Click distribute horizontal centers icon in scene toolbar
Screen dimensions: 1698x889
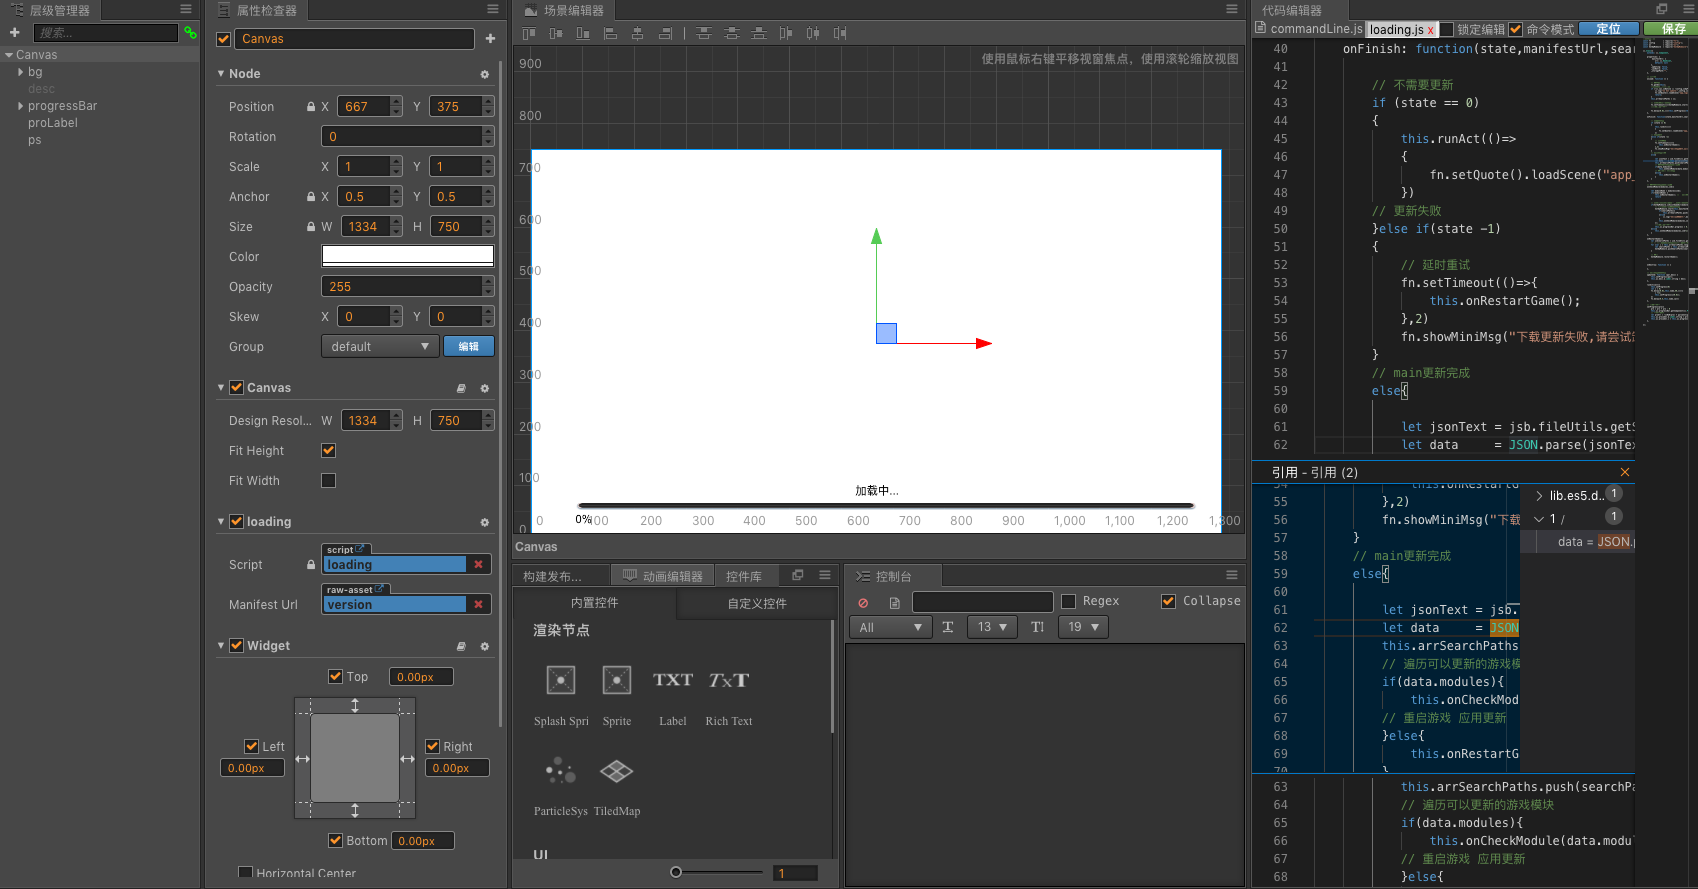pyautogui.click(x=813, y=33)
